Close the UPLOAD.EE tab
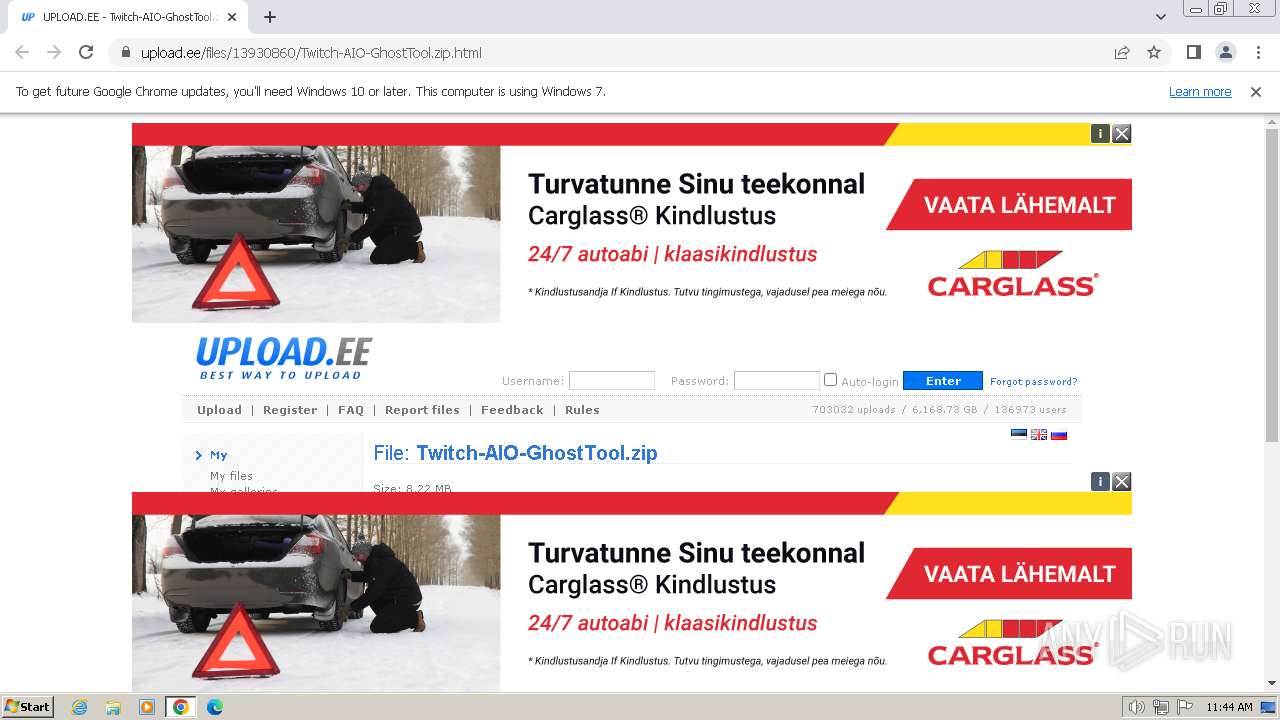The height and width of the screenshot is (720, 1280). (x=232, y=17)
